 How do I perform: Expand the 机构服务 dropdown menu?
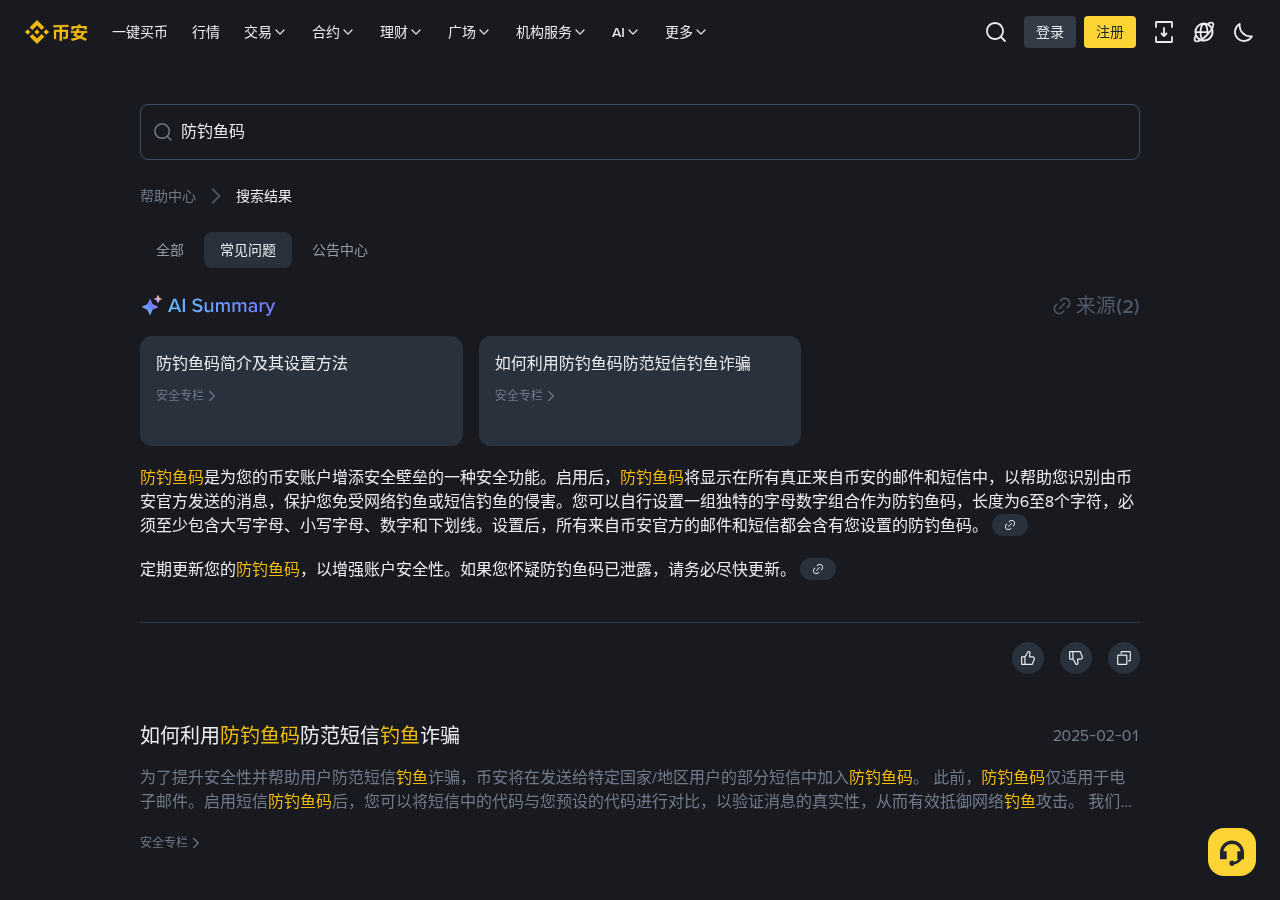click(551, 32)
